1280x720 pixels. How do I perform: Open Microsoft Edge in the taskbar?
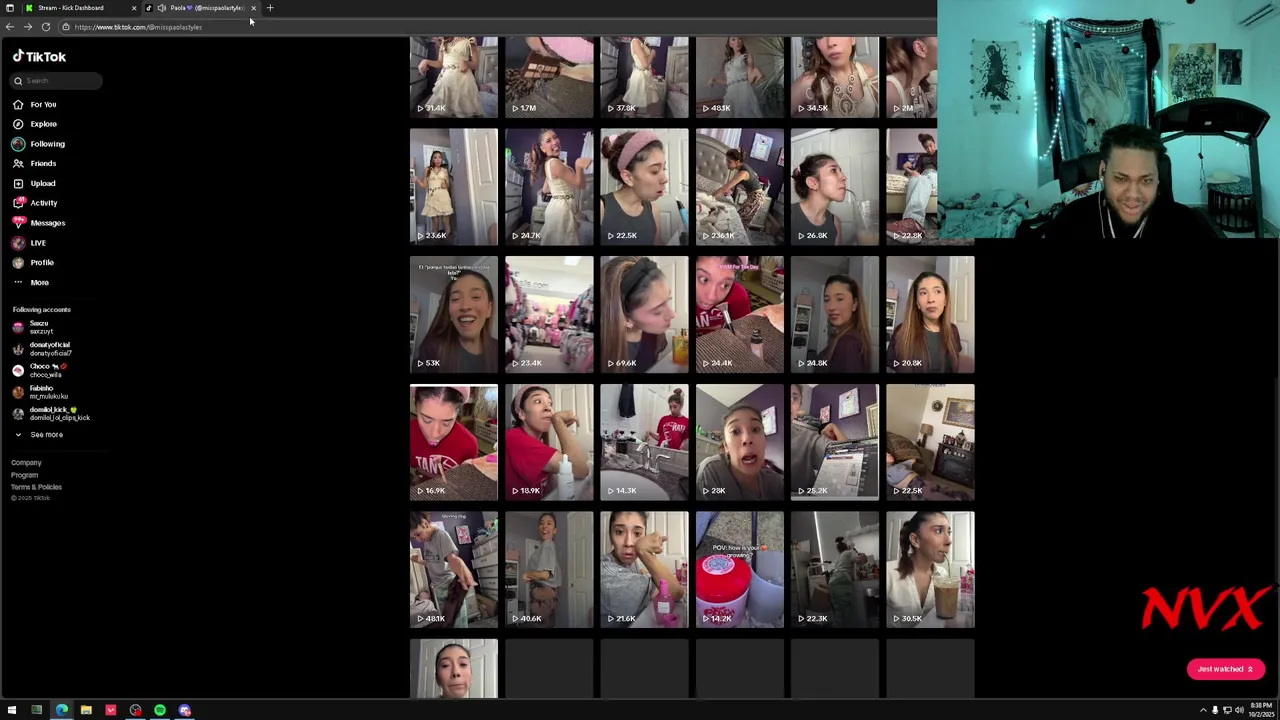pos(62,710)
